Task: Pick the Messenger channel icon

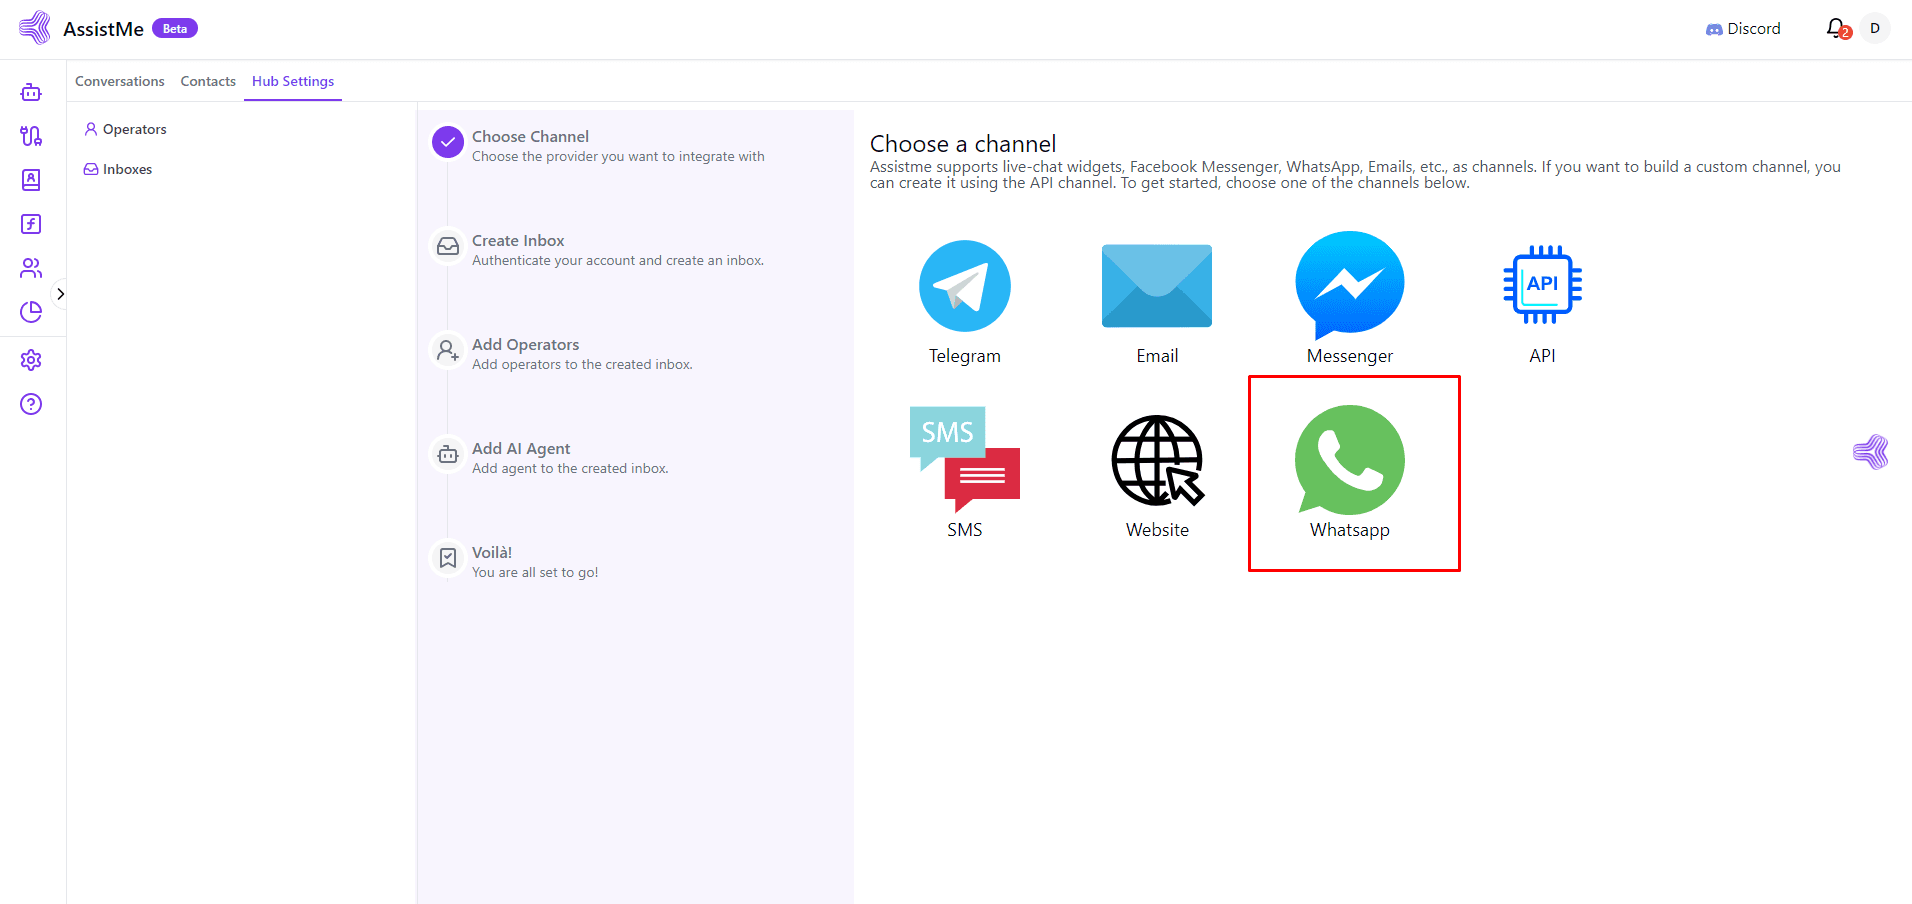Action: [1350, 286]
